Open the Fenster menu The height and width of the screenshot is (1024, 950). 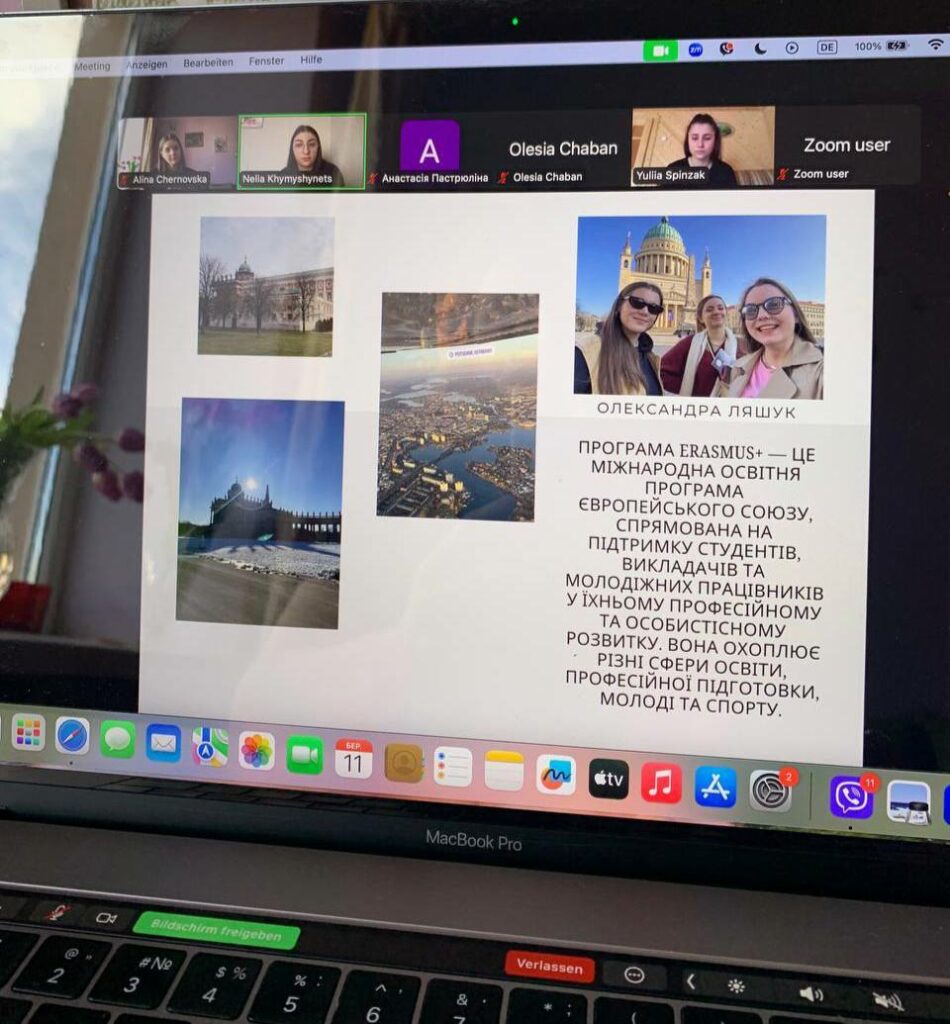(266, 61)
